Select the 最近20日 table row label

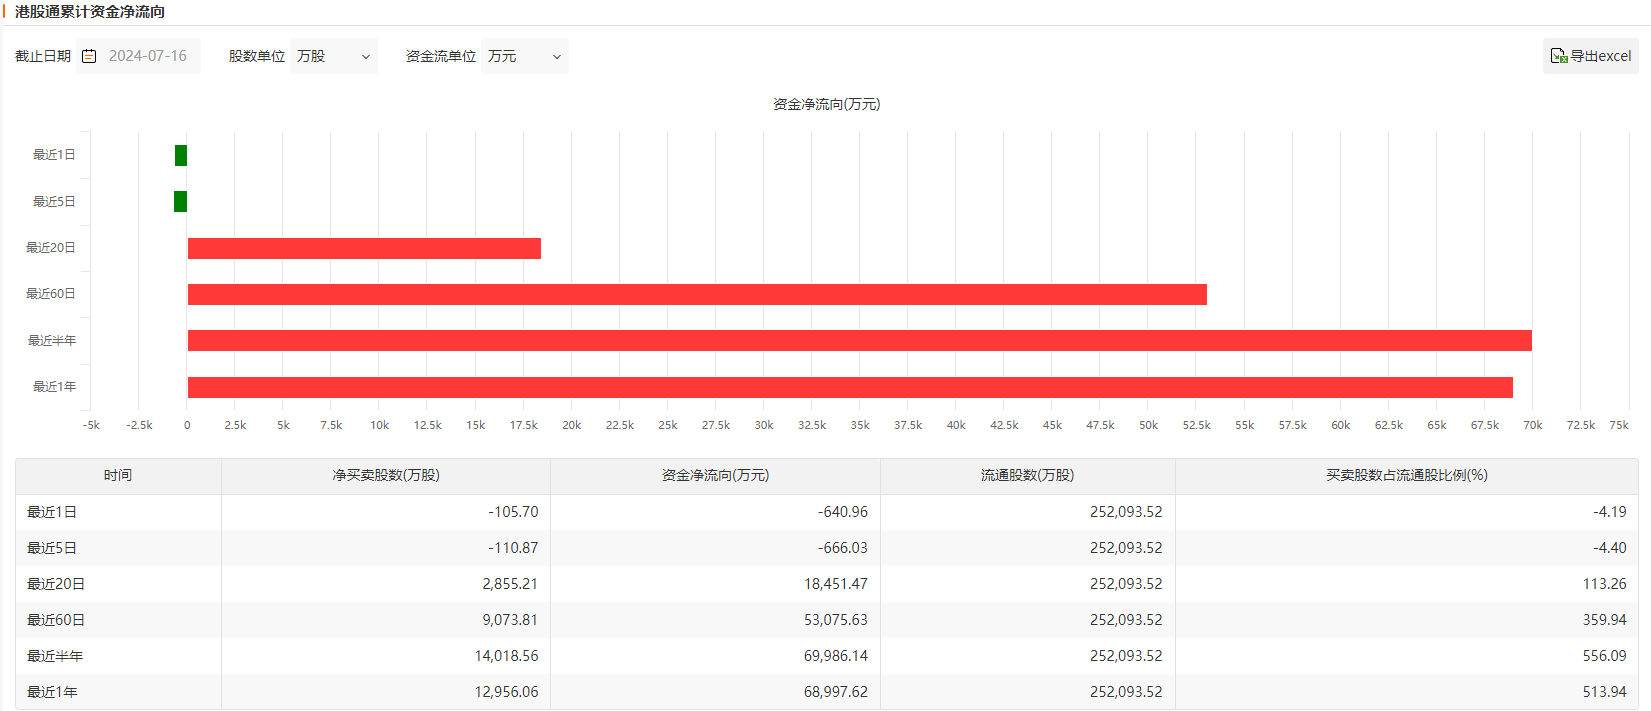pyautogui.click(x=56, y=584)
